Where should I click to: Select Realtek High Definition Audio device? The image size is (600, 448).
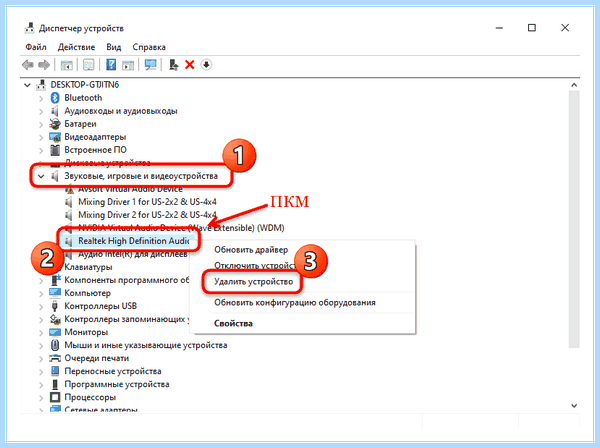tap(134, 241)
